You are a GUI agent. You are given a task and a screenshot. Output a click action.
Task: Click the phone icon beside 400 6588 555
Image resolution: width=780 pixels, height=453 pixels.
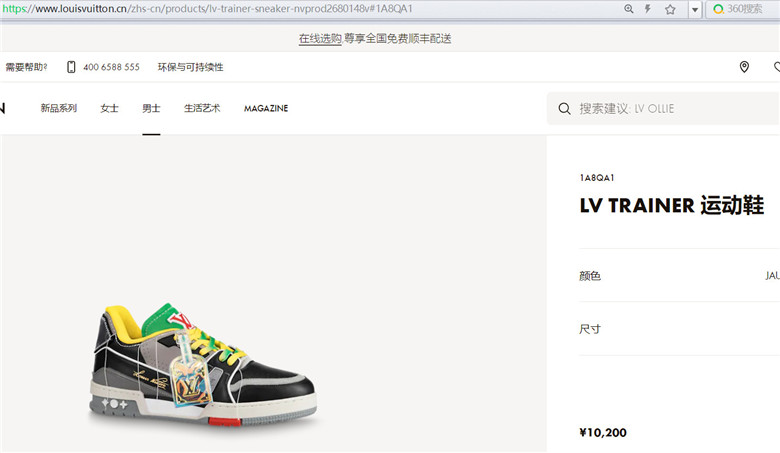(x=71, y=67)
